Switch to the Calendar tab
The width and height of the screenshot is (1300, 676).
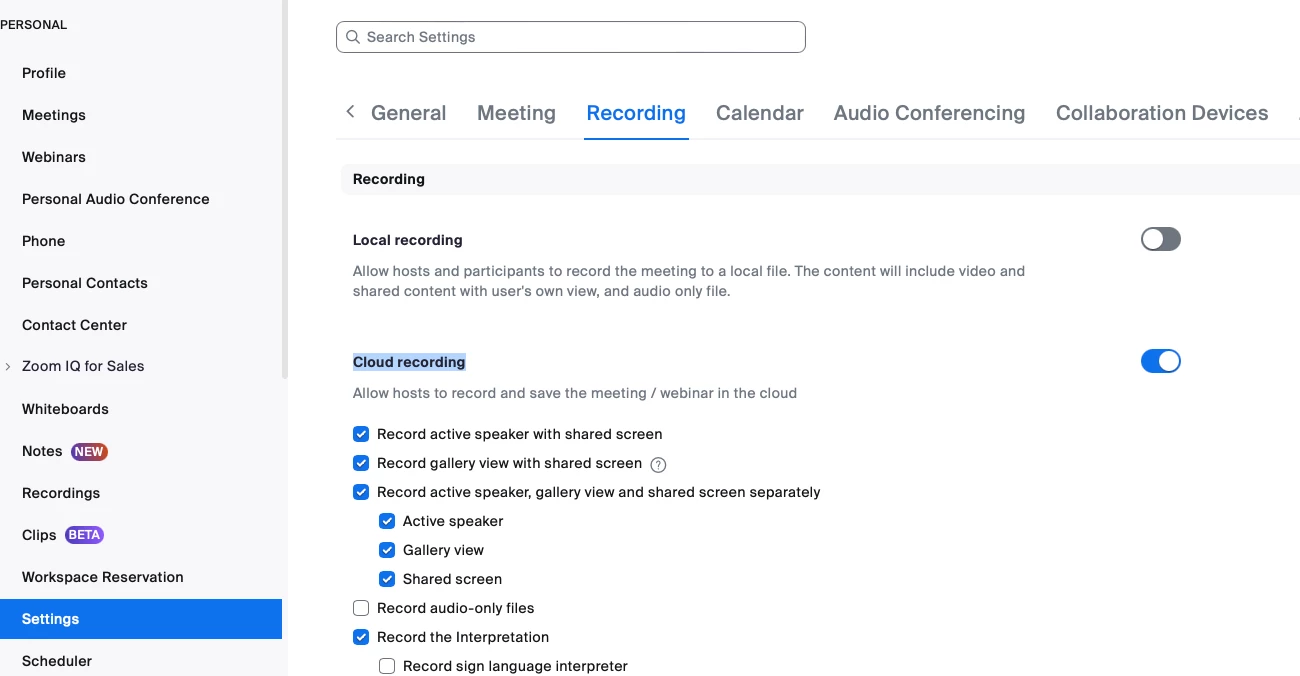[x=760, y=113]
